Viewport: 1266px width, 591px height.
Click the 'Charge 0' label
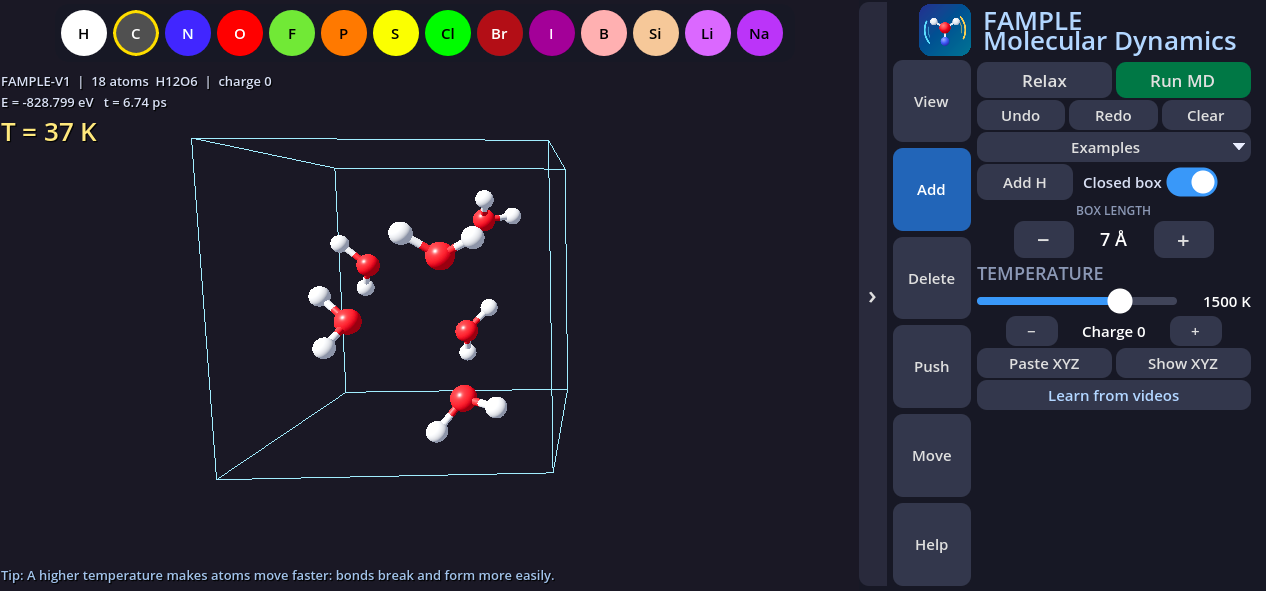tap(1114, 331)
